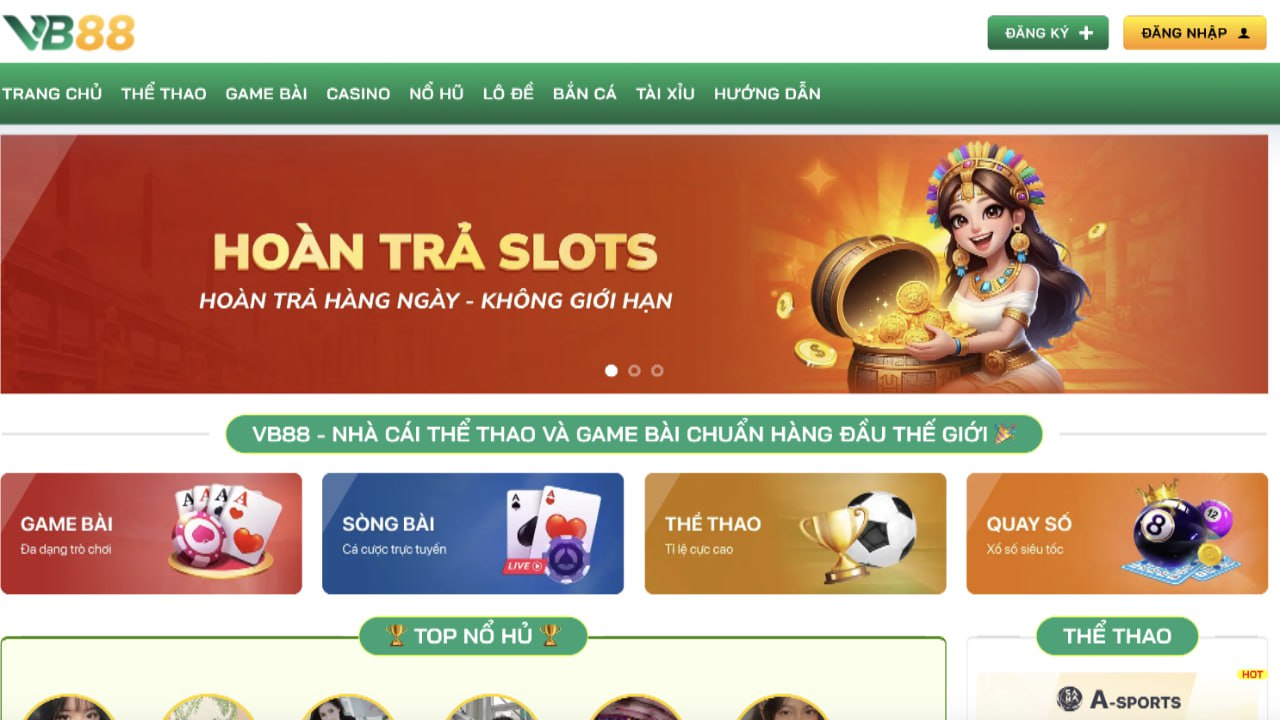The height and width of the screenshot is (720, 1280).
Task: Switch to the second banner slide dot
Action: click(634, 370)
